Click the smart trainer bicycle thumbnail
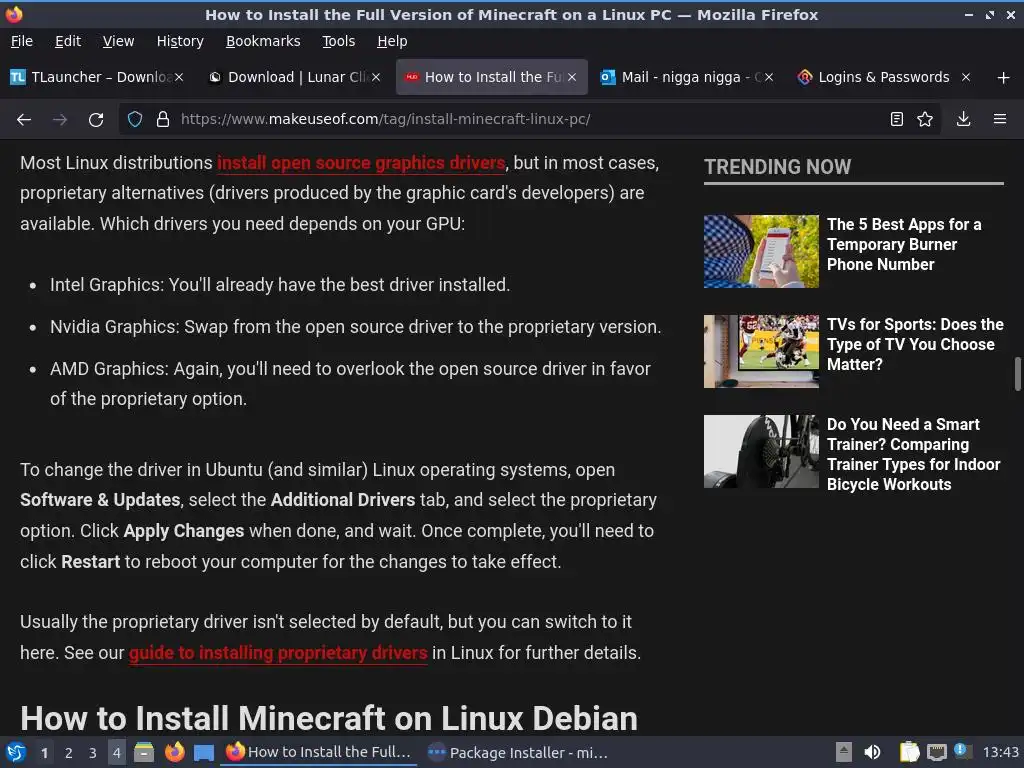Image resolution: width=1024 pixels, height=768 pixels. [761, 451]
